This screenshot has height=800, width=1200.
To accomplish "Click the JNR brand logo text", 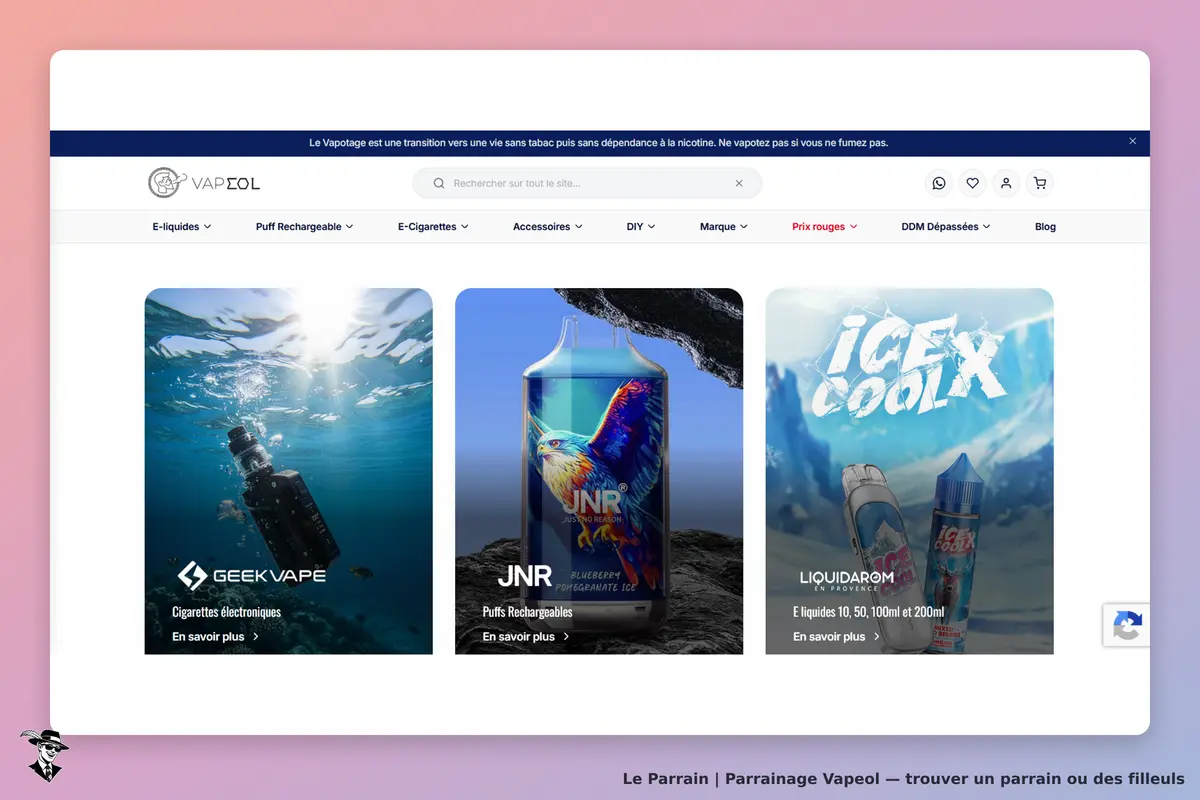I will [x=525, y=575].
